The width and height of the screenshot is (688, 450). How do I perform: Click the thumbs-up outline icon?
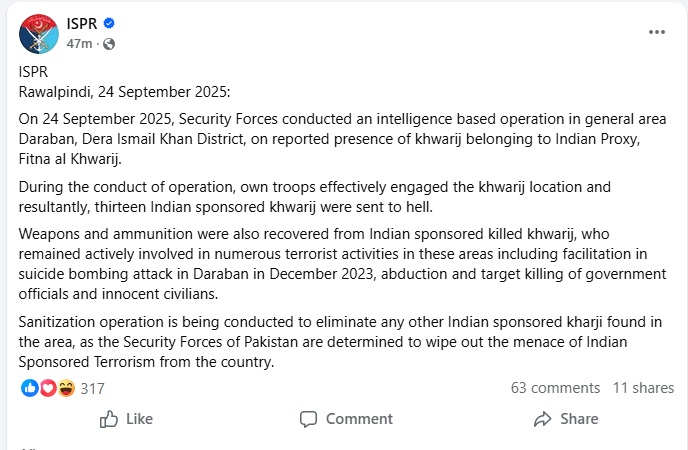[109, 419]
